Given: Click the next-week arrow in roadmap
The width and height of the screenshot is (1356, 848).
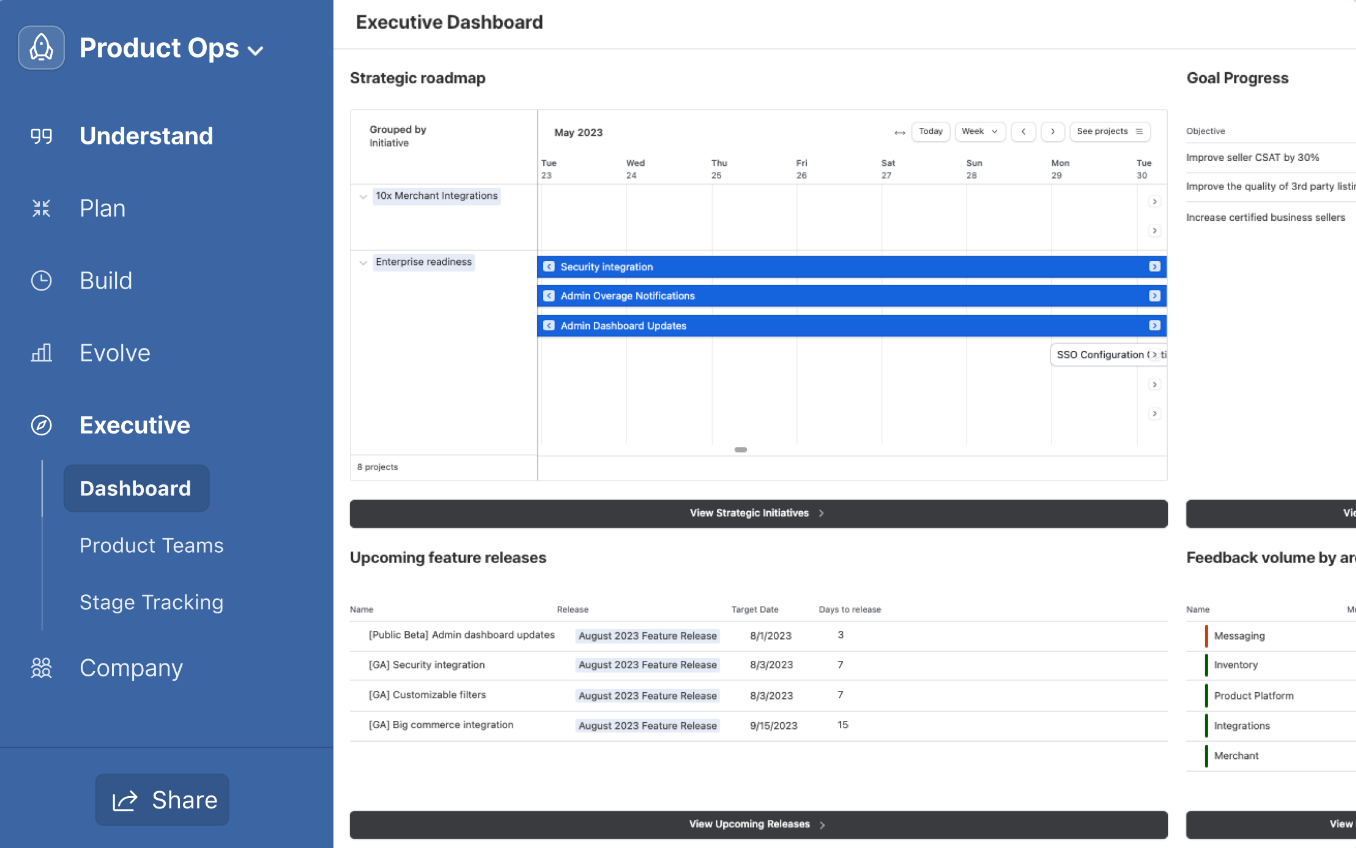Looking at the screenshot, I should tap(1053, 131).
